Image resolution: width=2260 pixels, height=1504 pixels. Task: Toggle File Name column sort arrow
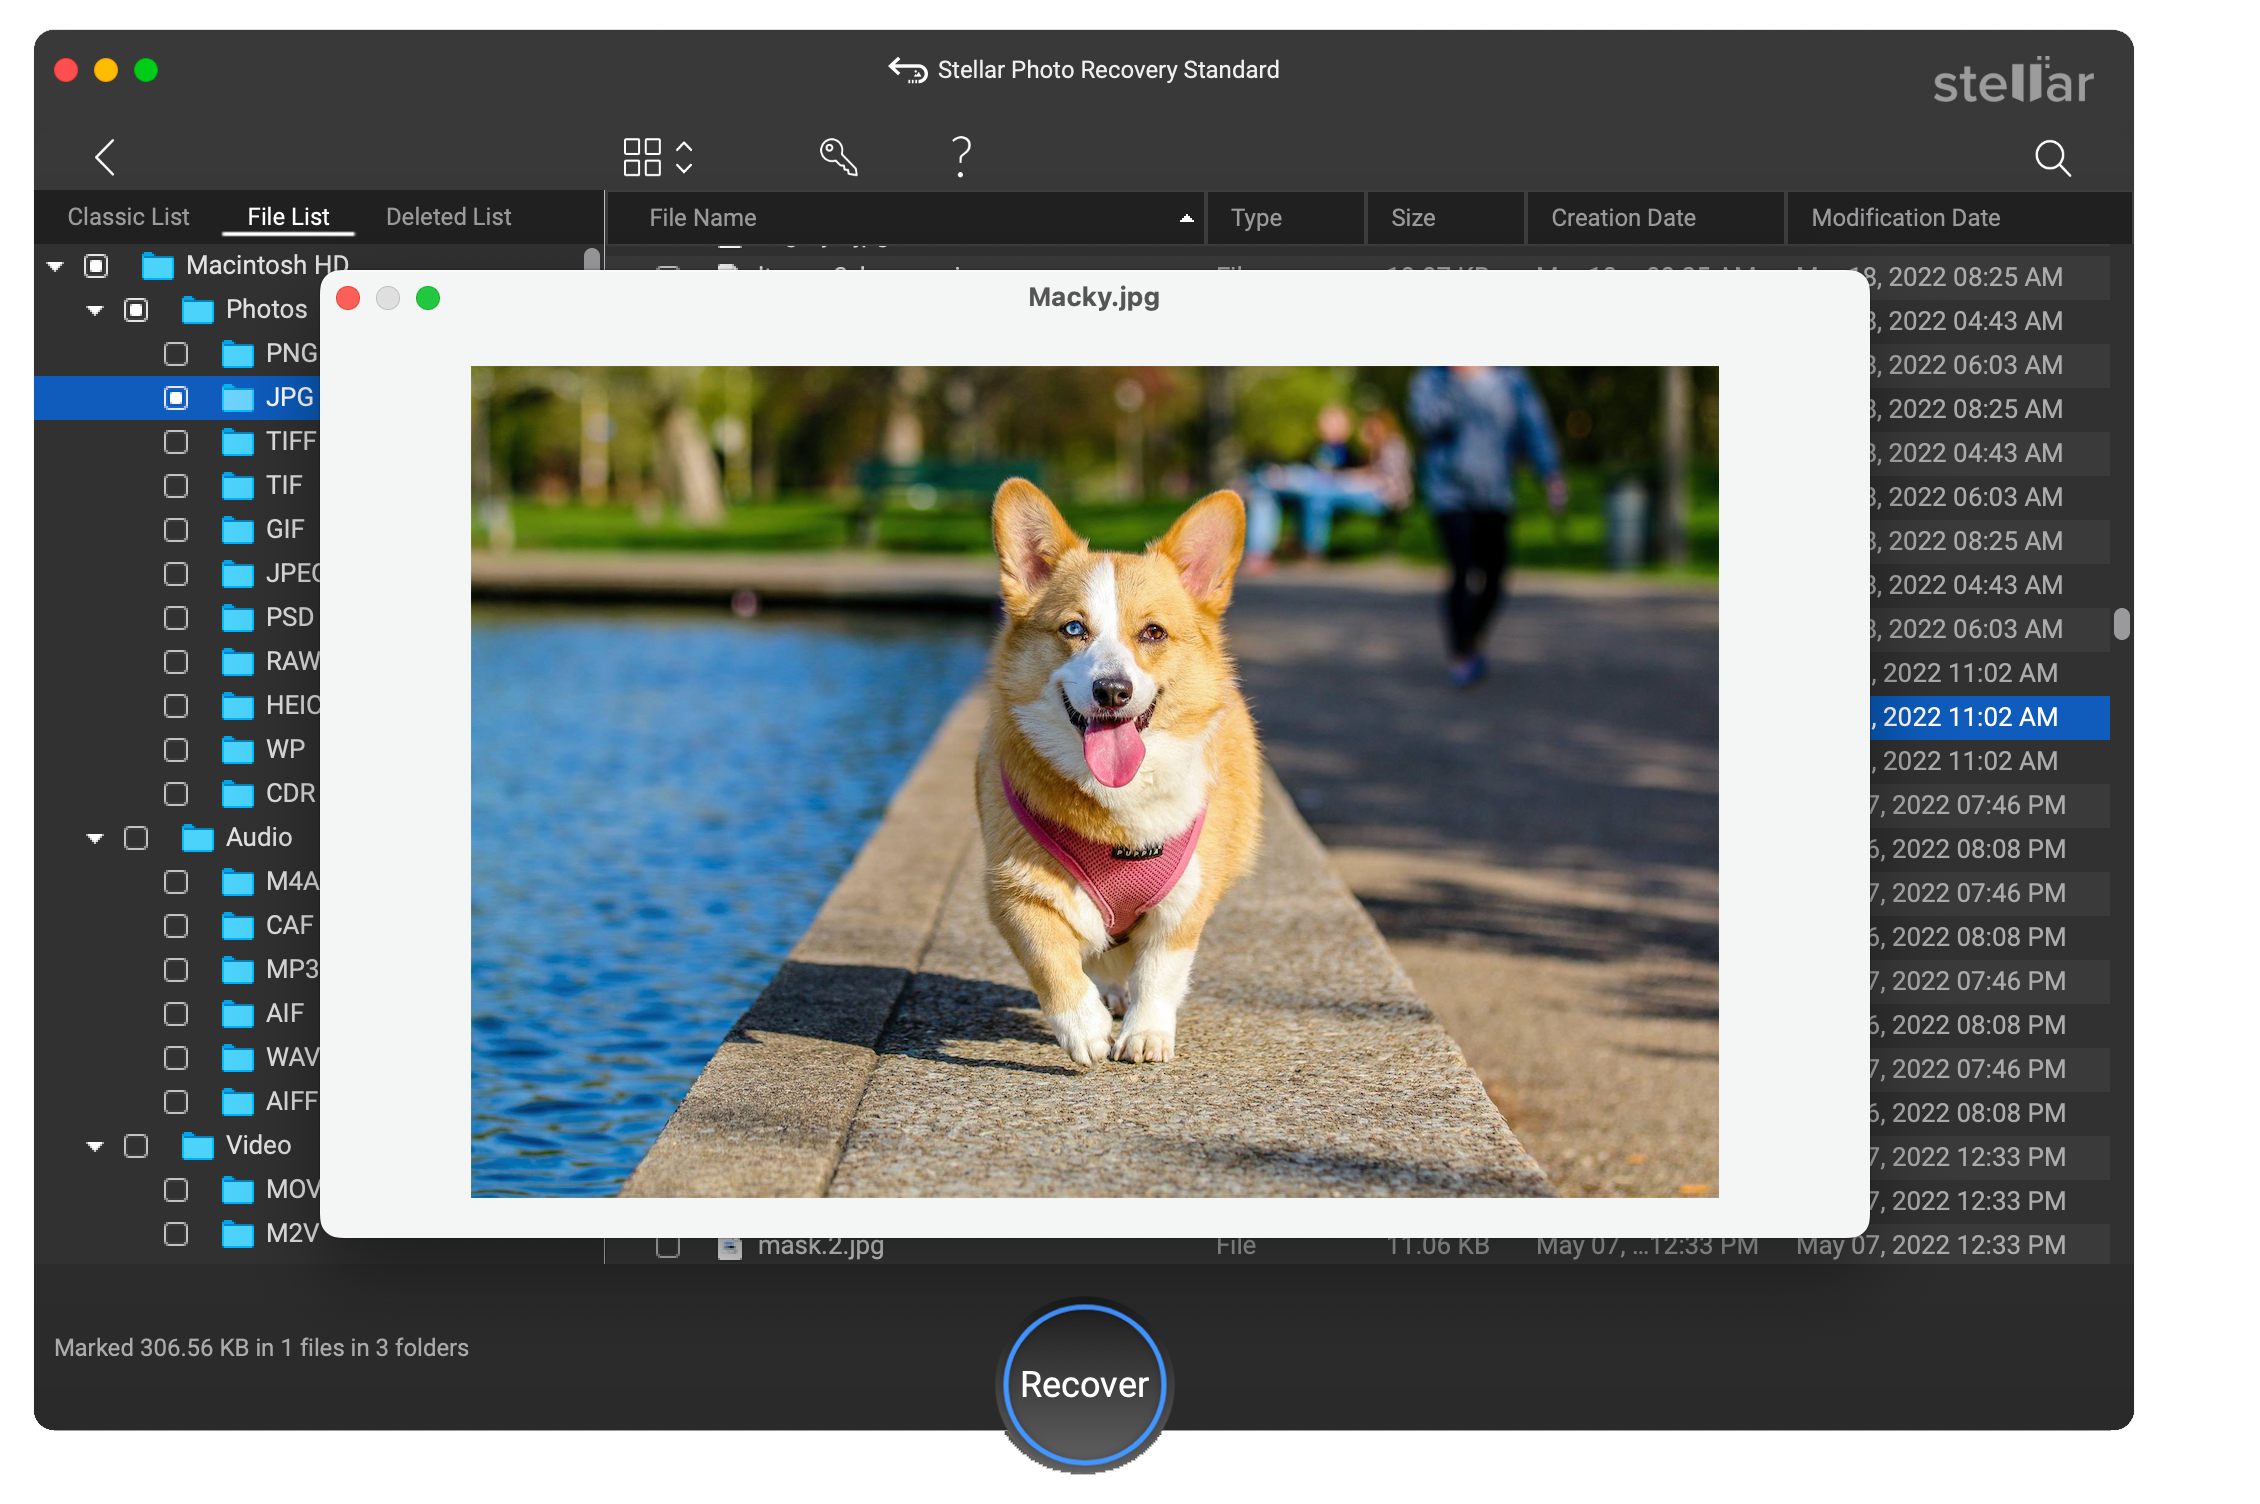click(1187, 218)
